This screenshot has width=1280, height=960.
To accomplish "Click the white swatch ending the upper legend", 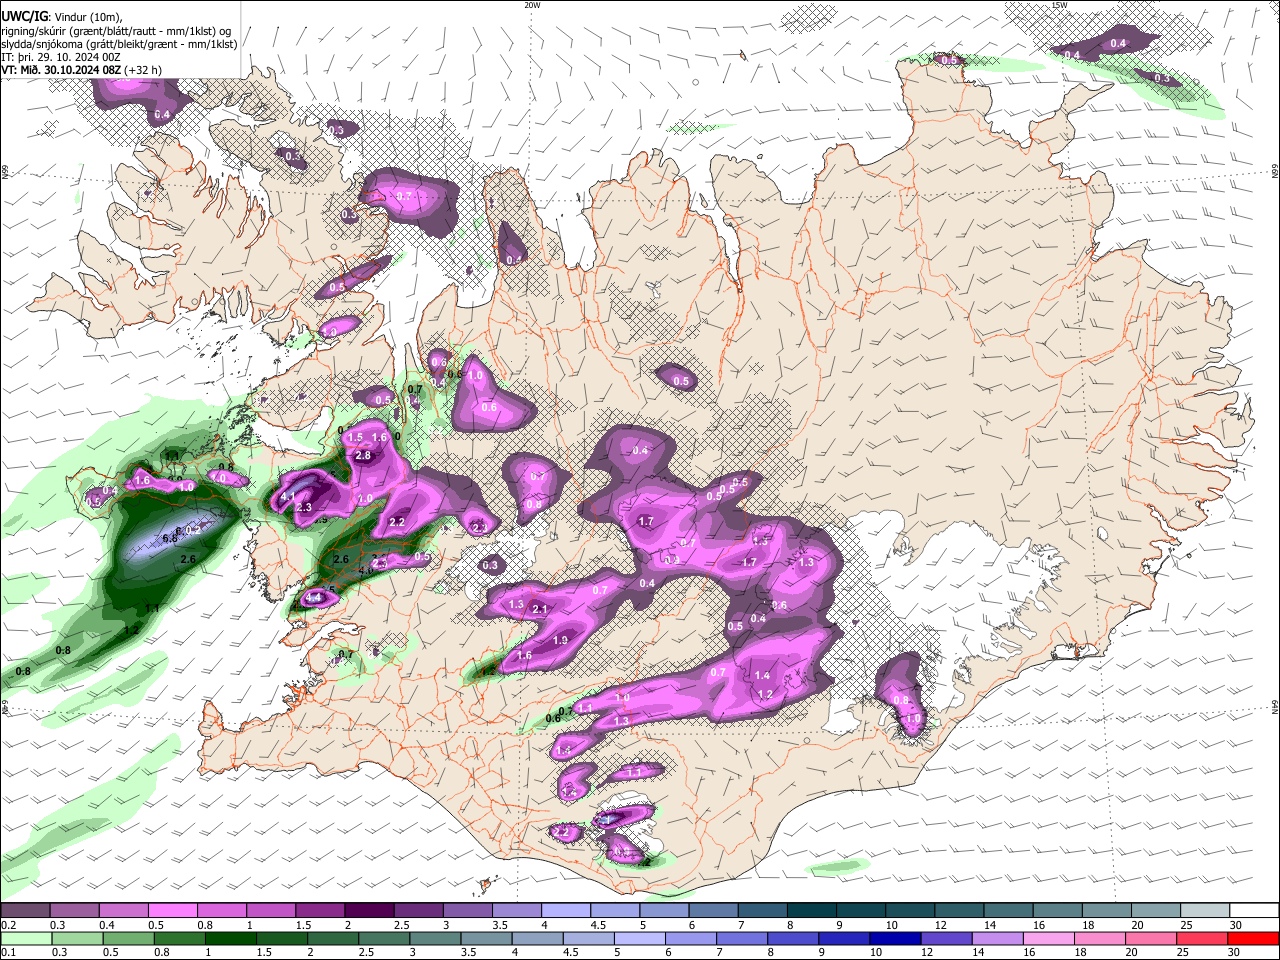I will point(1254,910).
